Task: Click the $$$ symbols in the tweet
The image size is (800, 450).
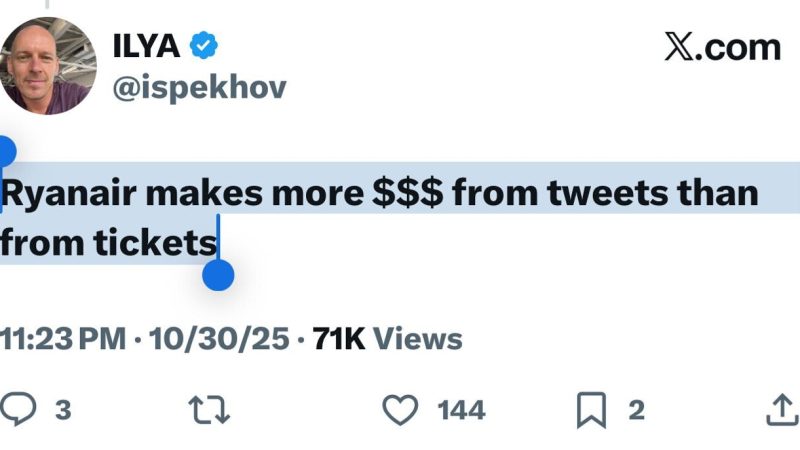Action: tap(408, 191)
